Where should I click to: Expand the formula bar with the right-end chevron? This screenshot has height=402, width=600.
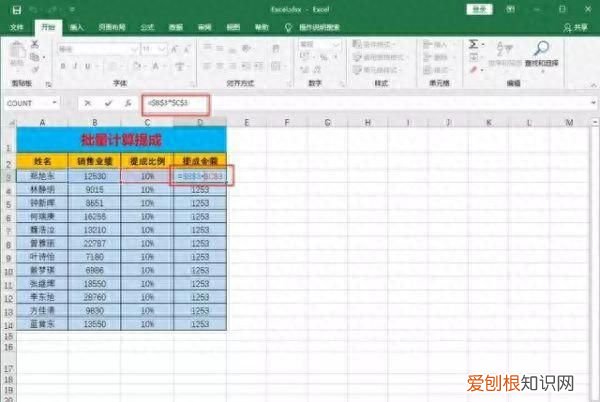593,103
